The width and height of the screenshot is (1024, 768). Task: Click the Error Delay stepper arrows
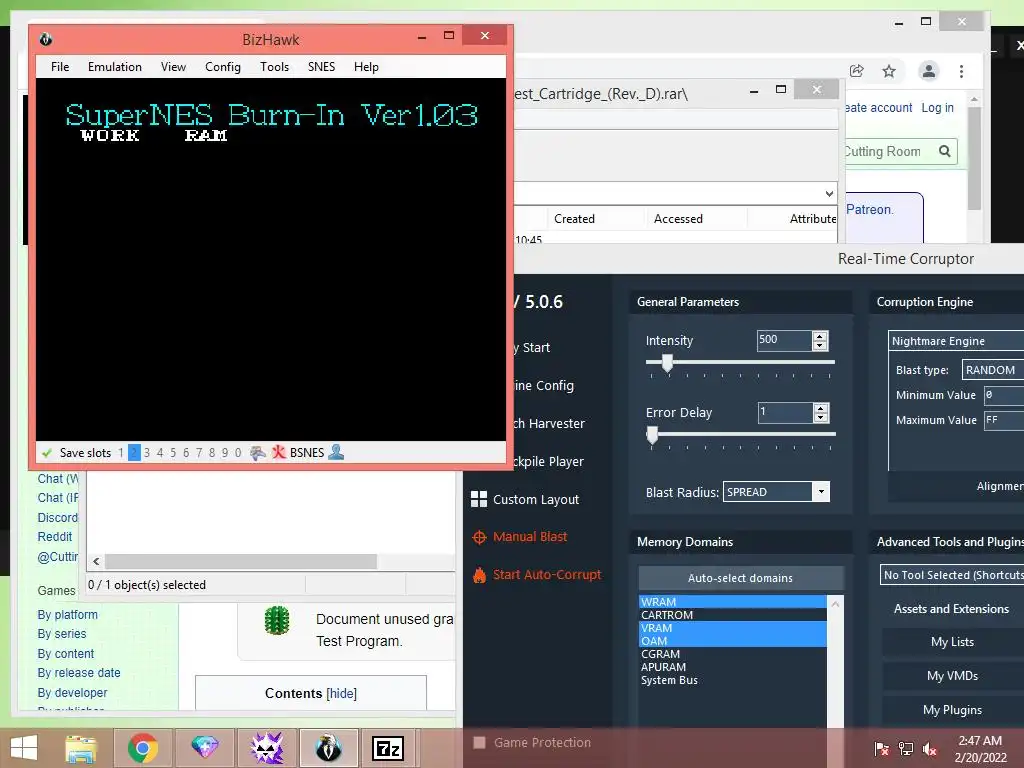[821, 412]
